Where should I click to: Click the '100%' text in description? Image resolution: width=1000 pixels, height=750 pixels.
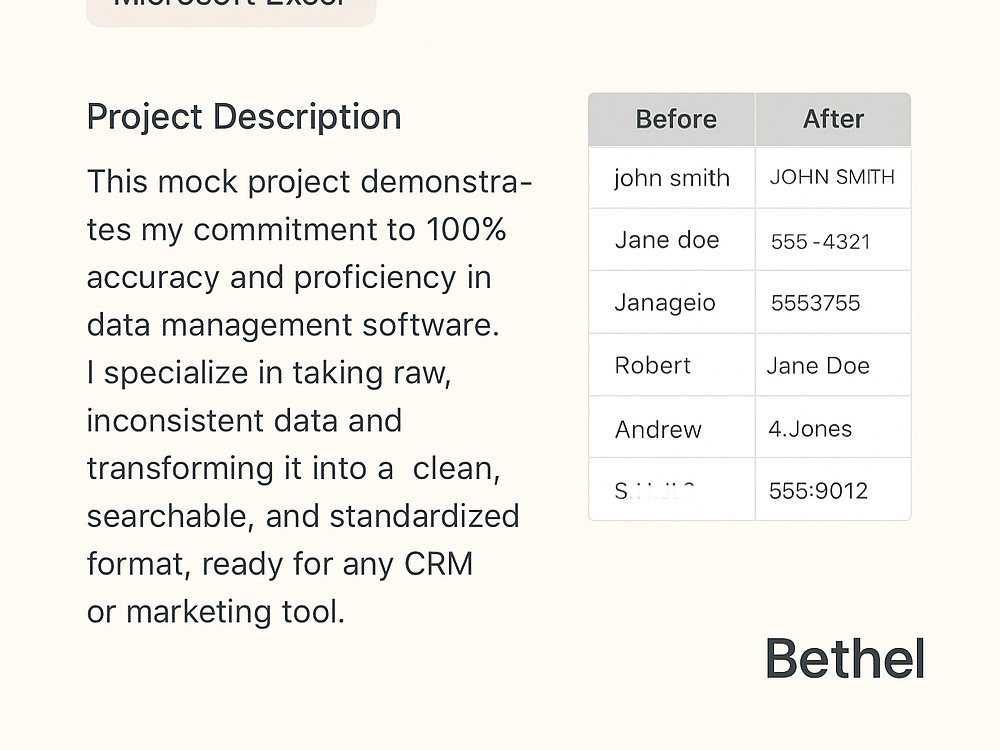[466, 230]
